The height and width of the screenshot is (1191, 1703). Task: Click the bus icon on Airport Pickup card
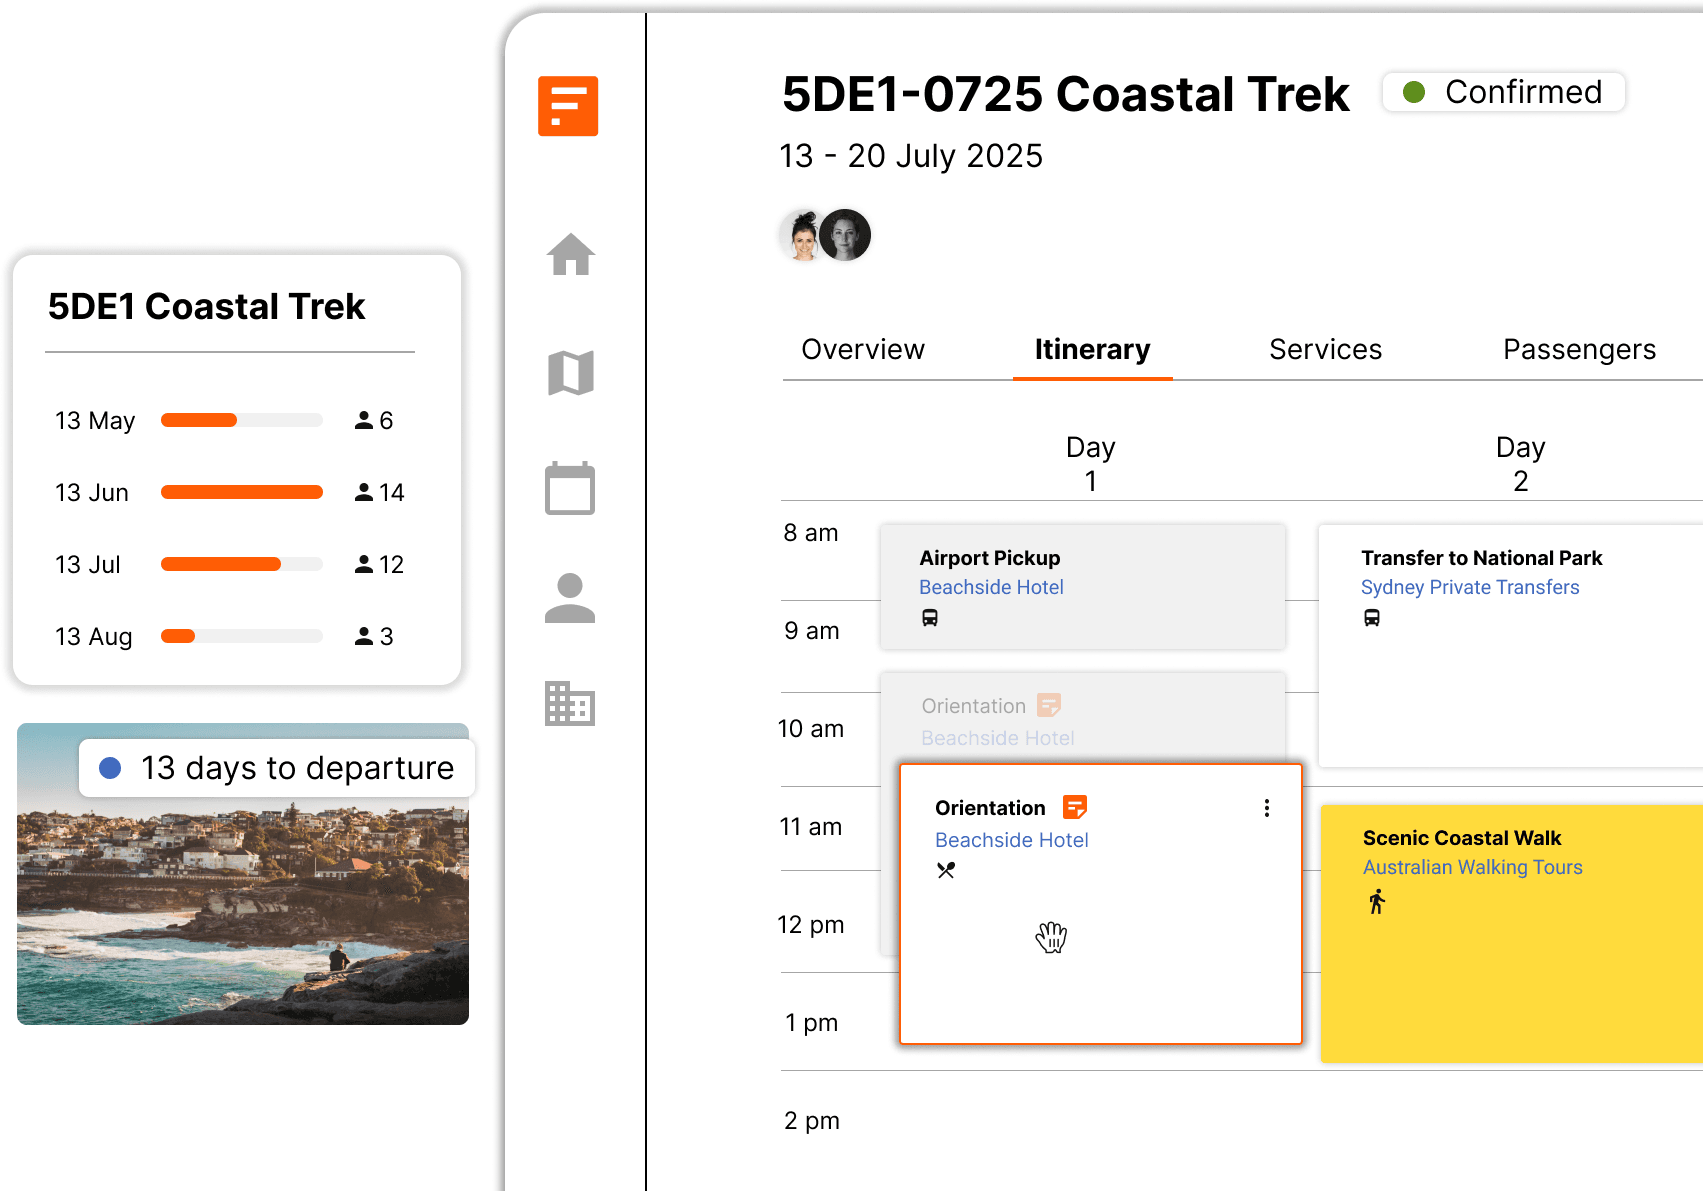point(931,618)
